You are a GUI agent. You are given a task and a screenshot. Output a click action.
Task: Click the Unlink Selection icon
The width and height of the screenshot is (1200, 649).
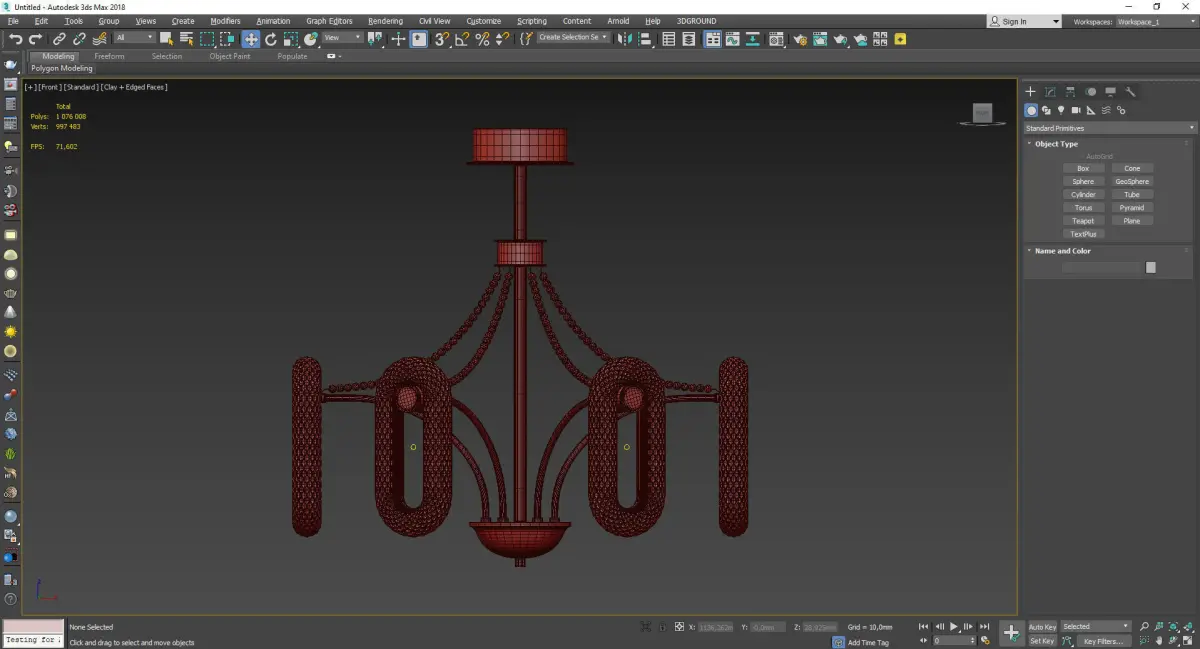tap(79, 39)
